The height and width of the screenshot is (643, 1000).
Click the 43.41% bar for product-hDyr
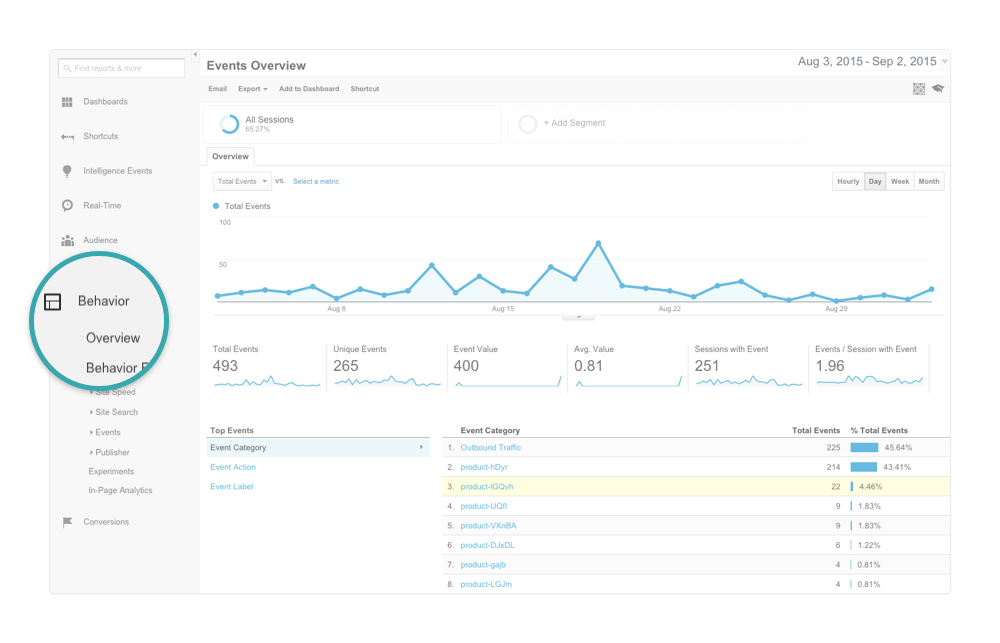coord(864,468)
